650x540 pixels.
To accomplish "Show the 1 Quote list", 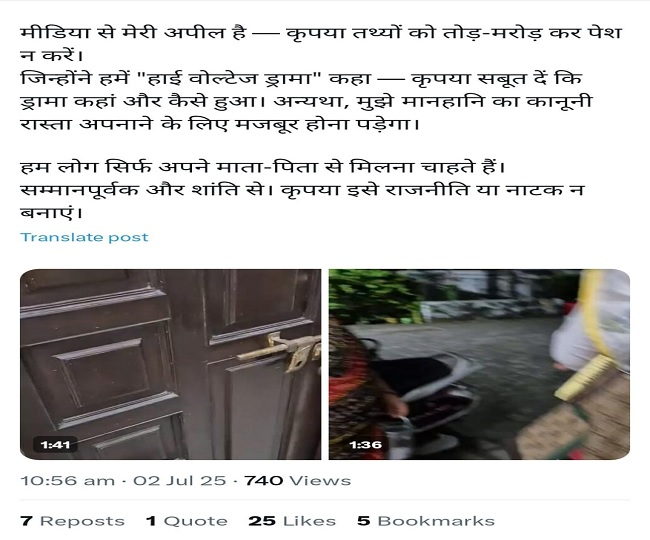I will tap(187, 521).
